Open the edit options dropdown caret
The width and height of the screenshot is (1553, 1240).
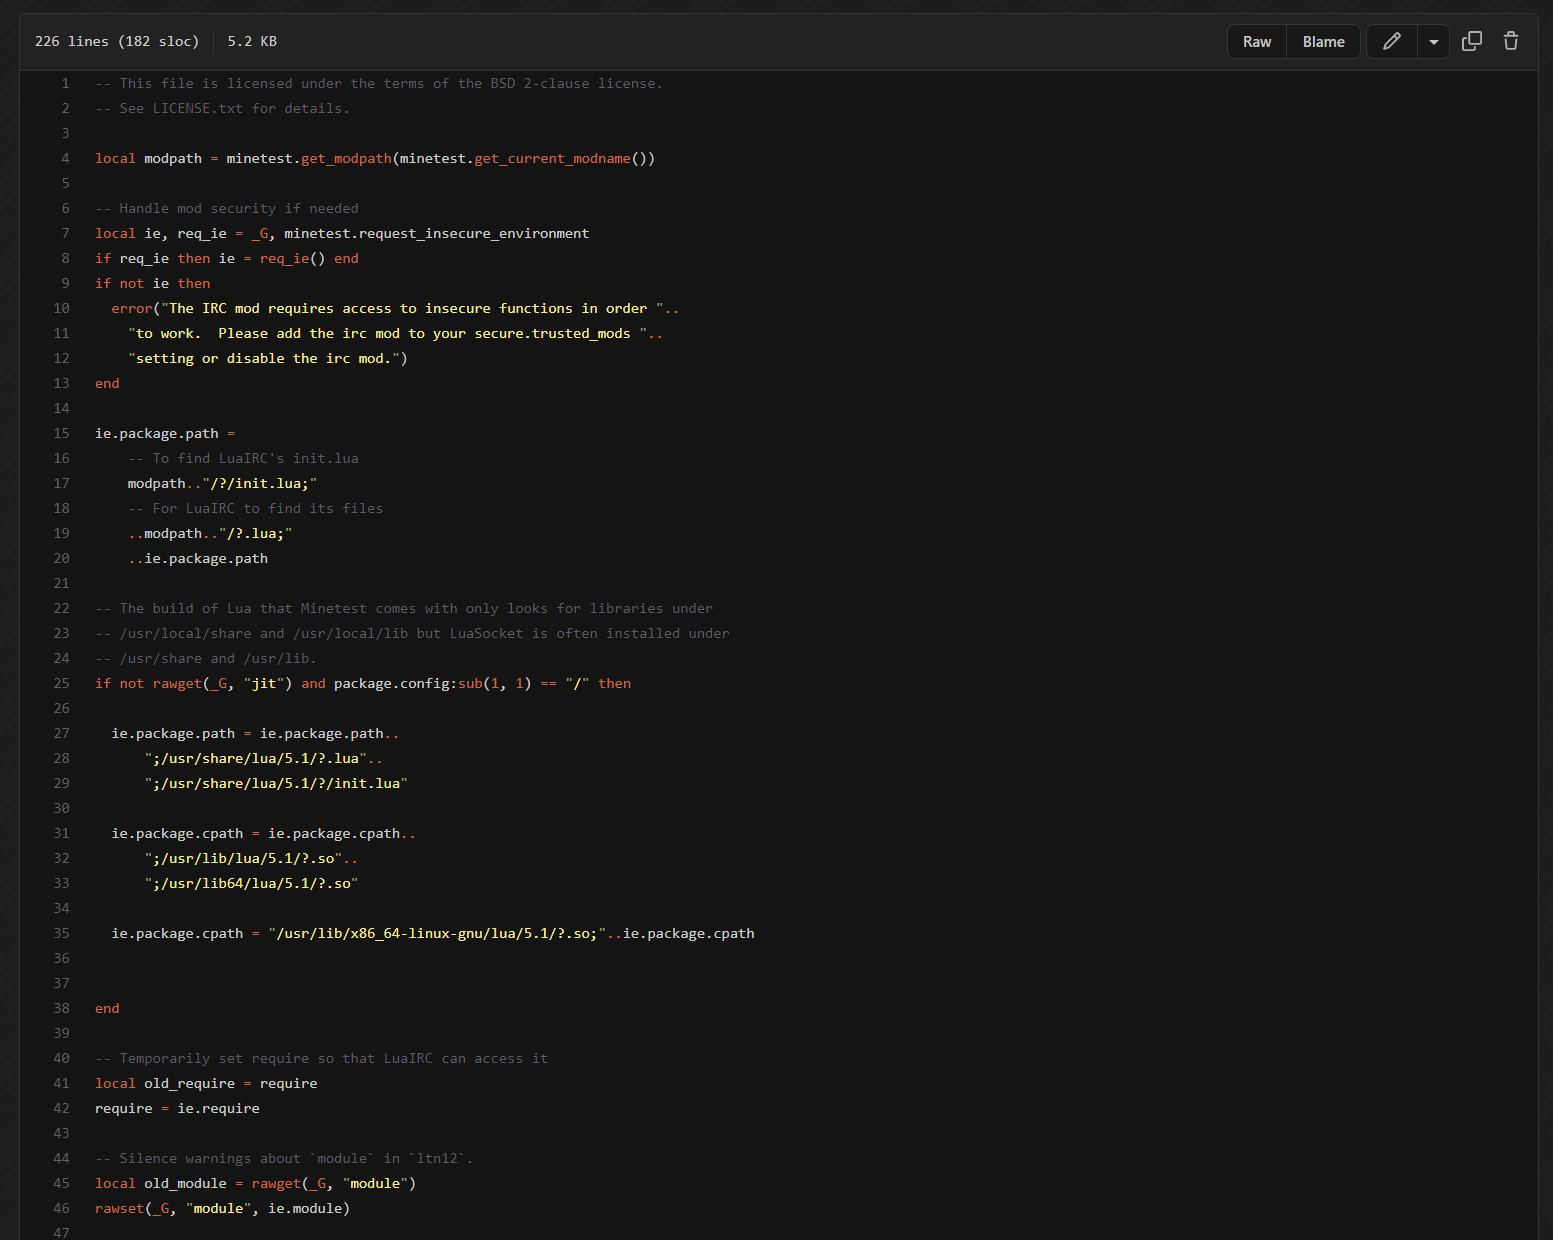(x=1433, y=42)
